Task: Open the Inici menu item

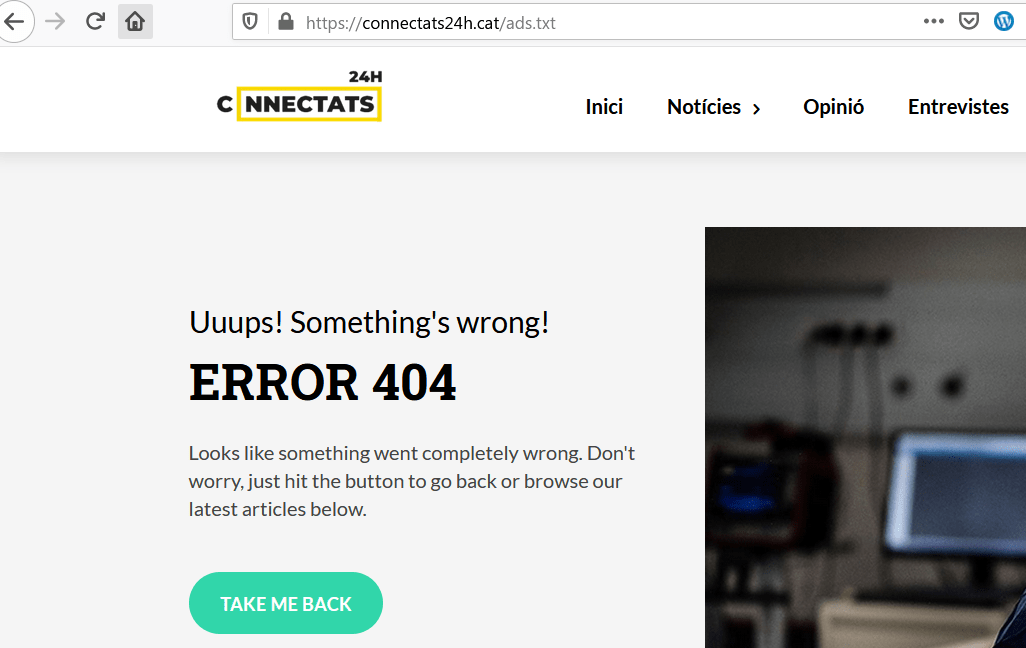Action: tap(604, 107)
